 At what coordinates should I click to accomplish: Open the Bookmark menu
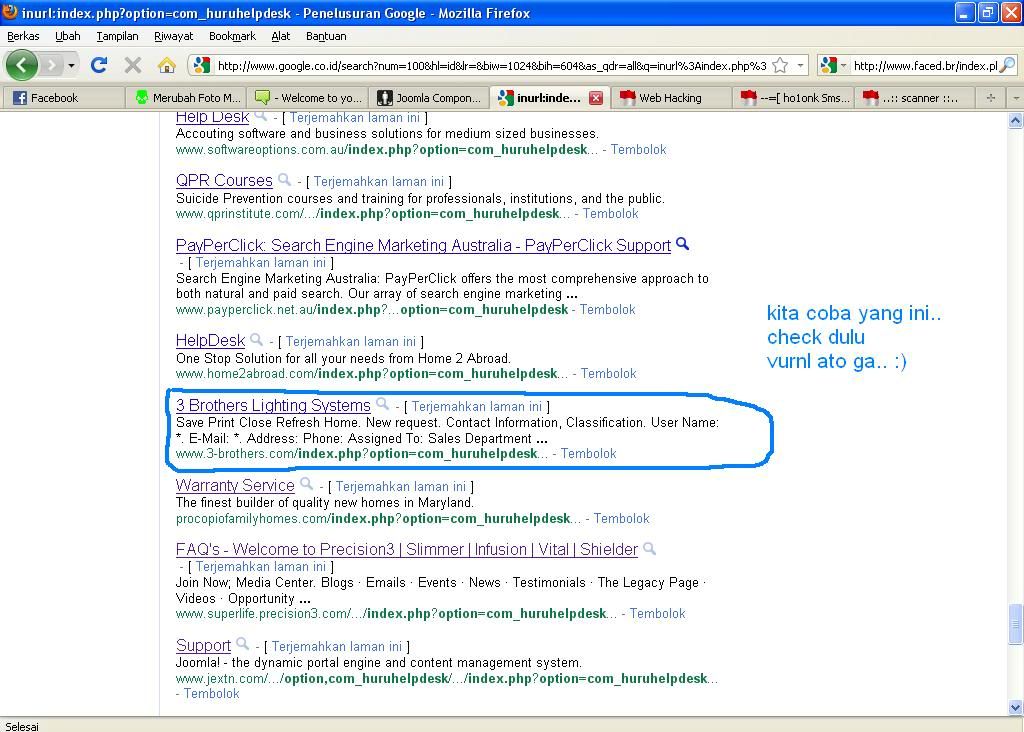tap(232, 36)
